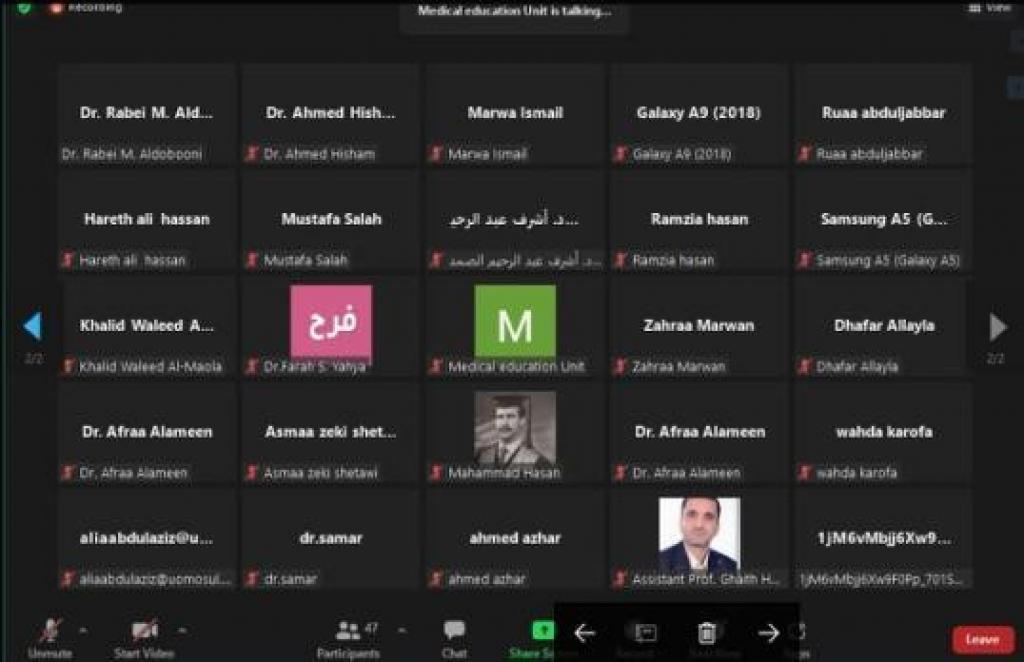Open the View layout menu

(x=991, y=8)
